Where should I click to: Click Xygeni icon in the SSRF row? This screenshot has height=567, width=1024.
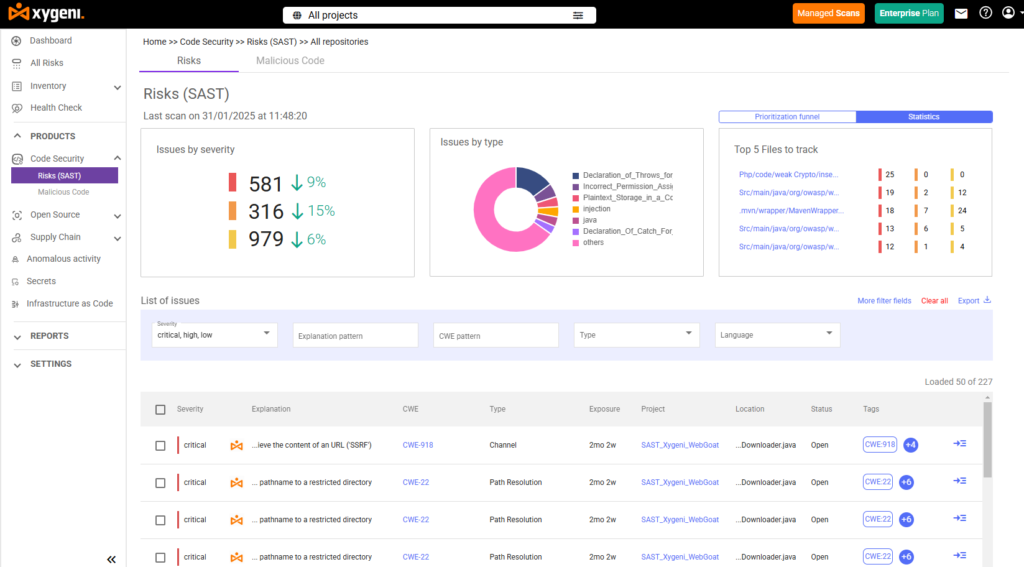[236, 446]
